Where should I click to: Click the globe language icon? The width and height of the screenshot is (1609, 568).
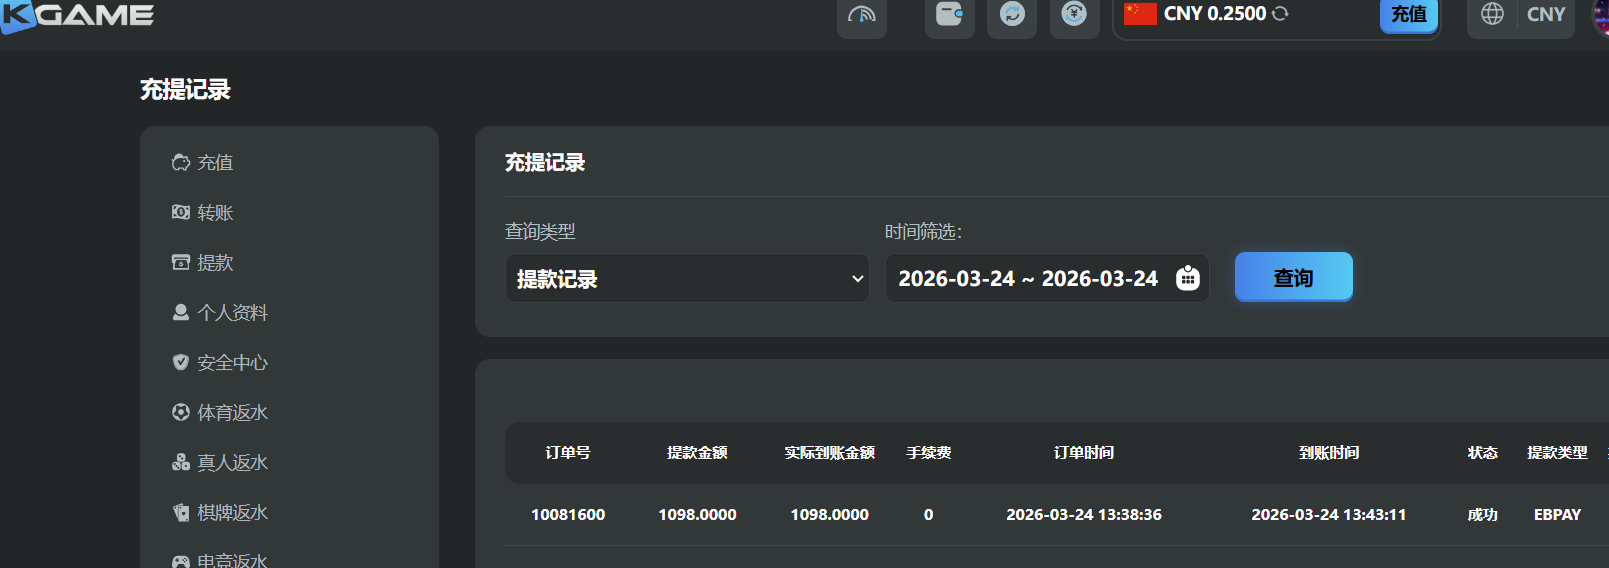pyautogui.click(x=1492, y=14)
